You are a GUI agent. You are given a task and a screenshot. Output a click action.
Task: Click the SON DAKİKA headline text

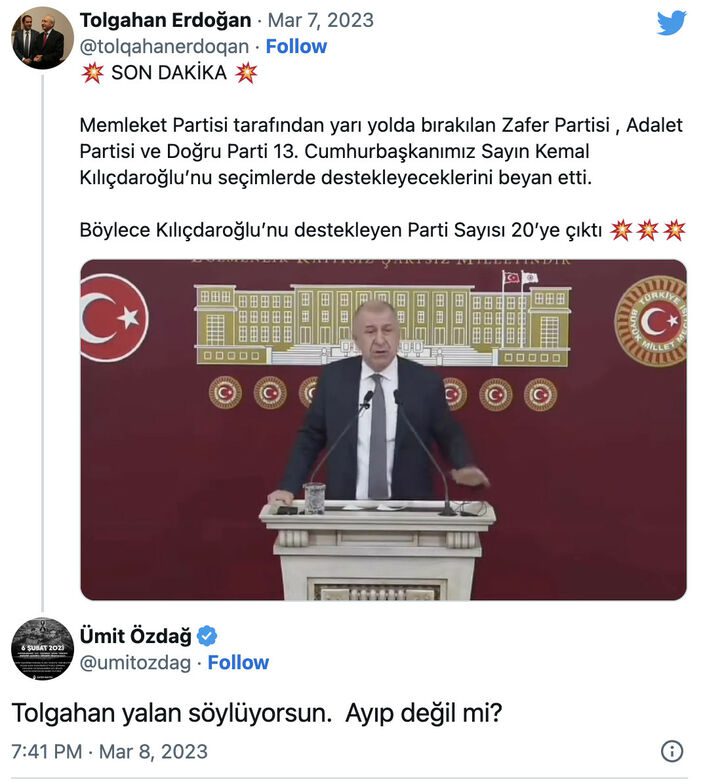click(169, 73)
